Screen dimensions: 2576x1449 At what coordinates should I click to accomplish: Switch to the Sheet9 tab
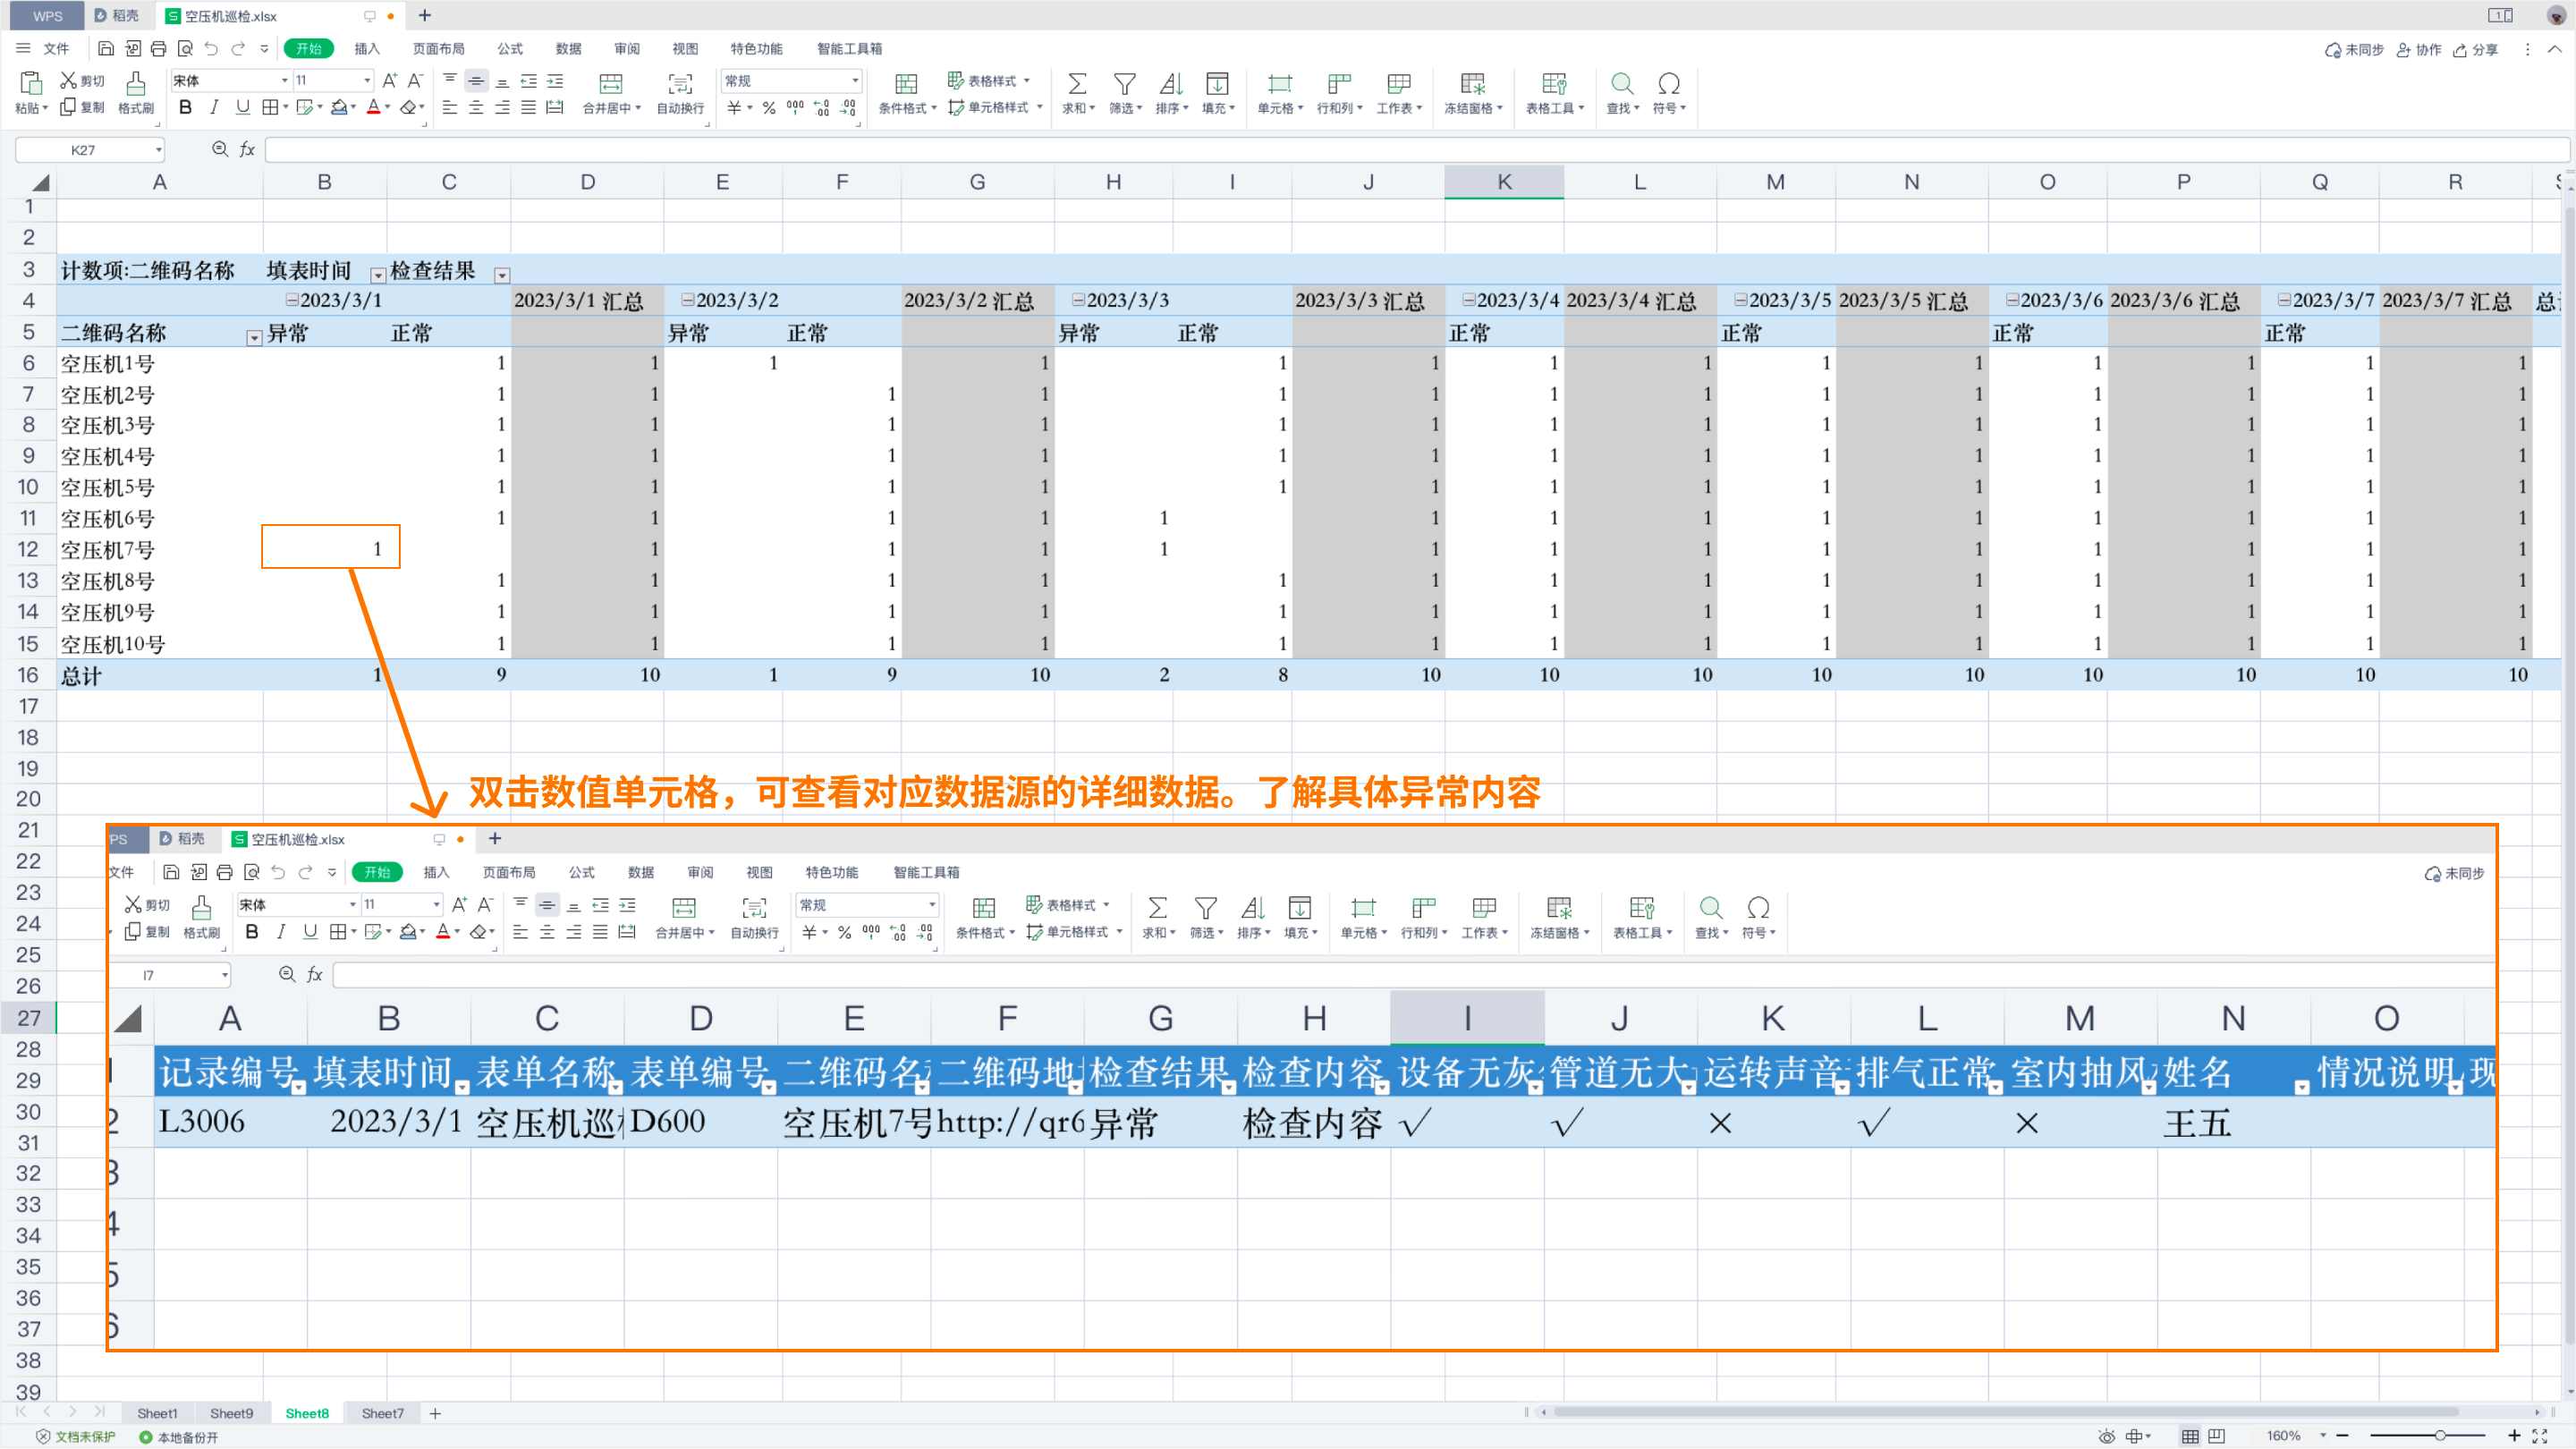click(231, 1413)
